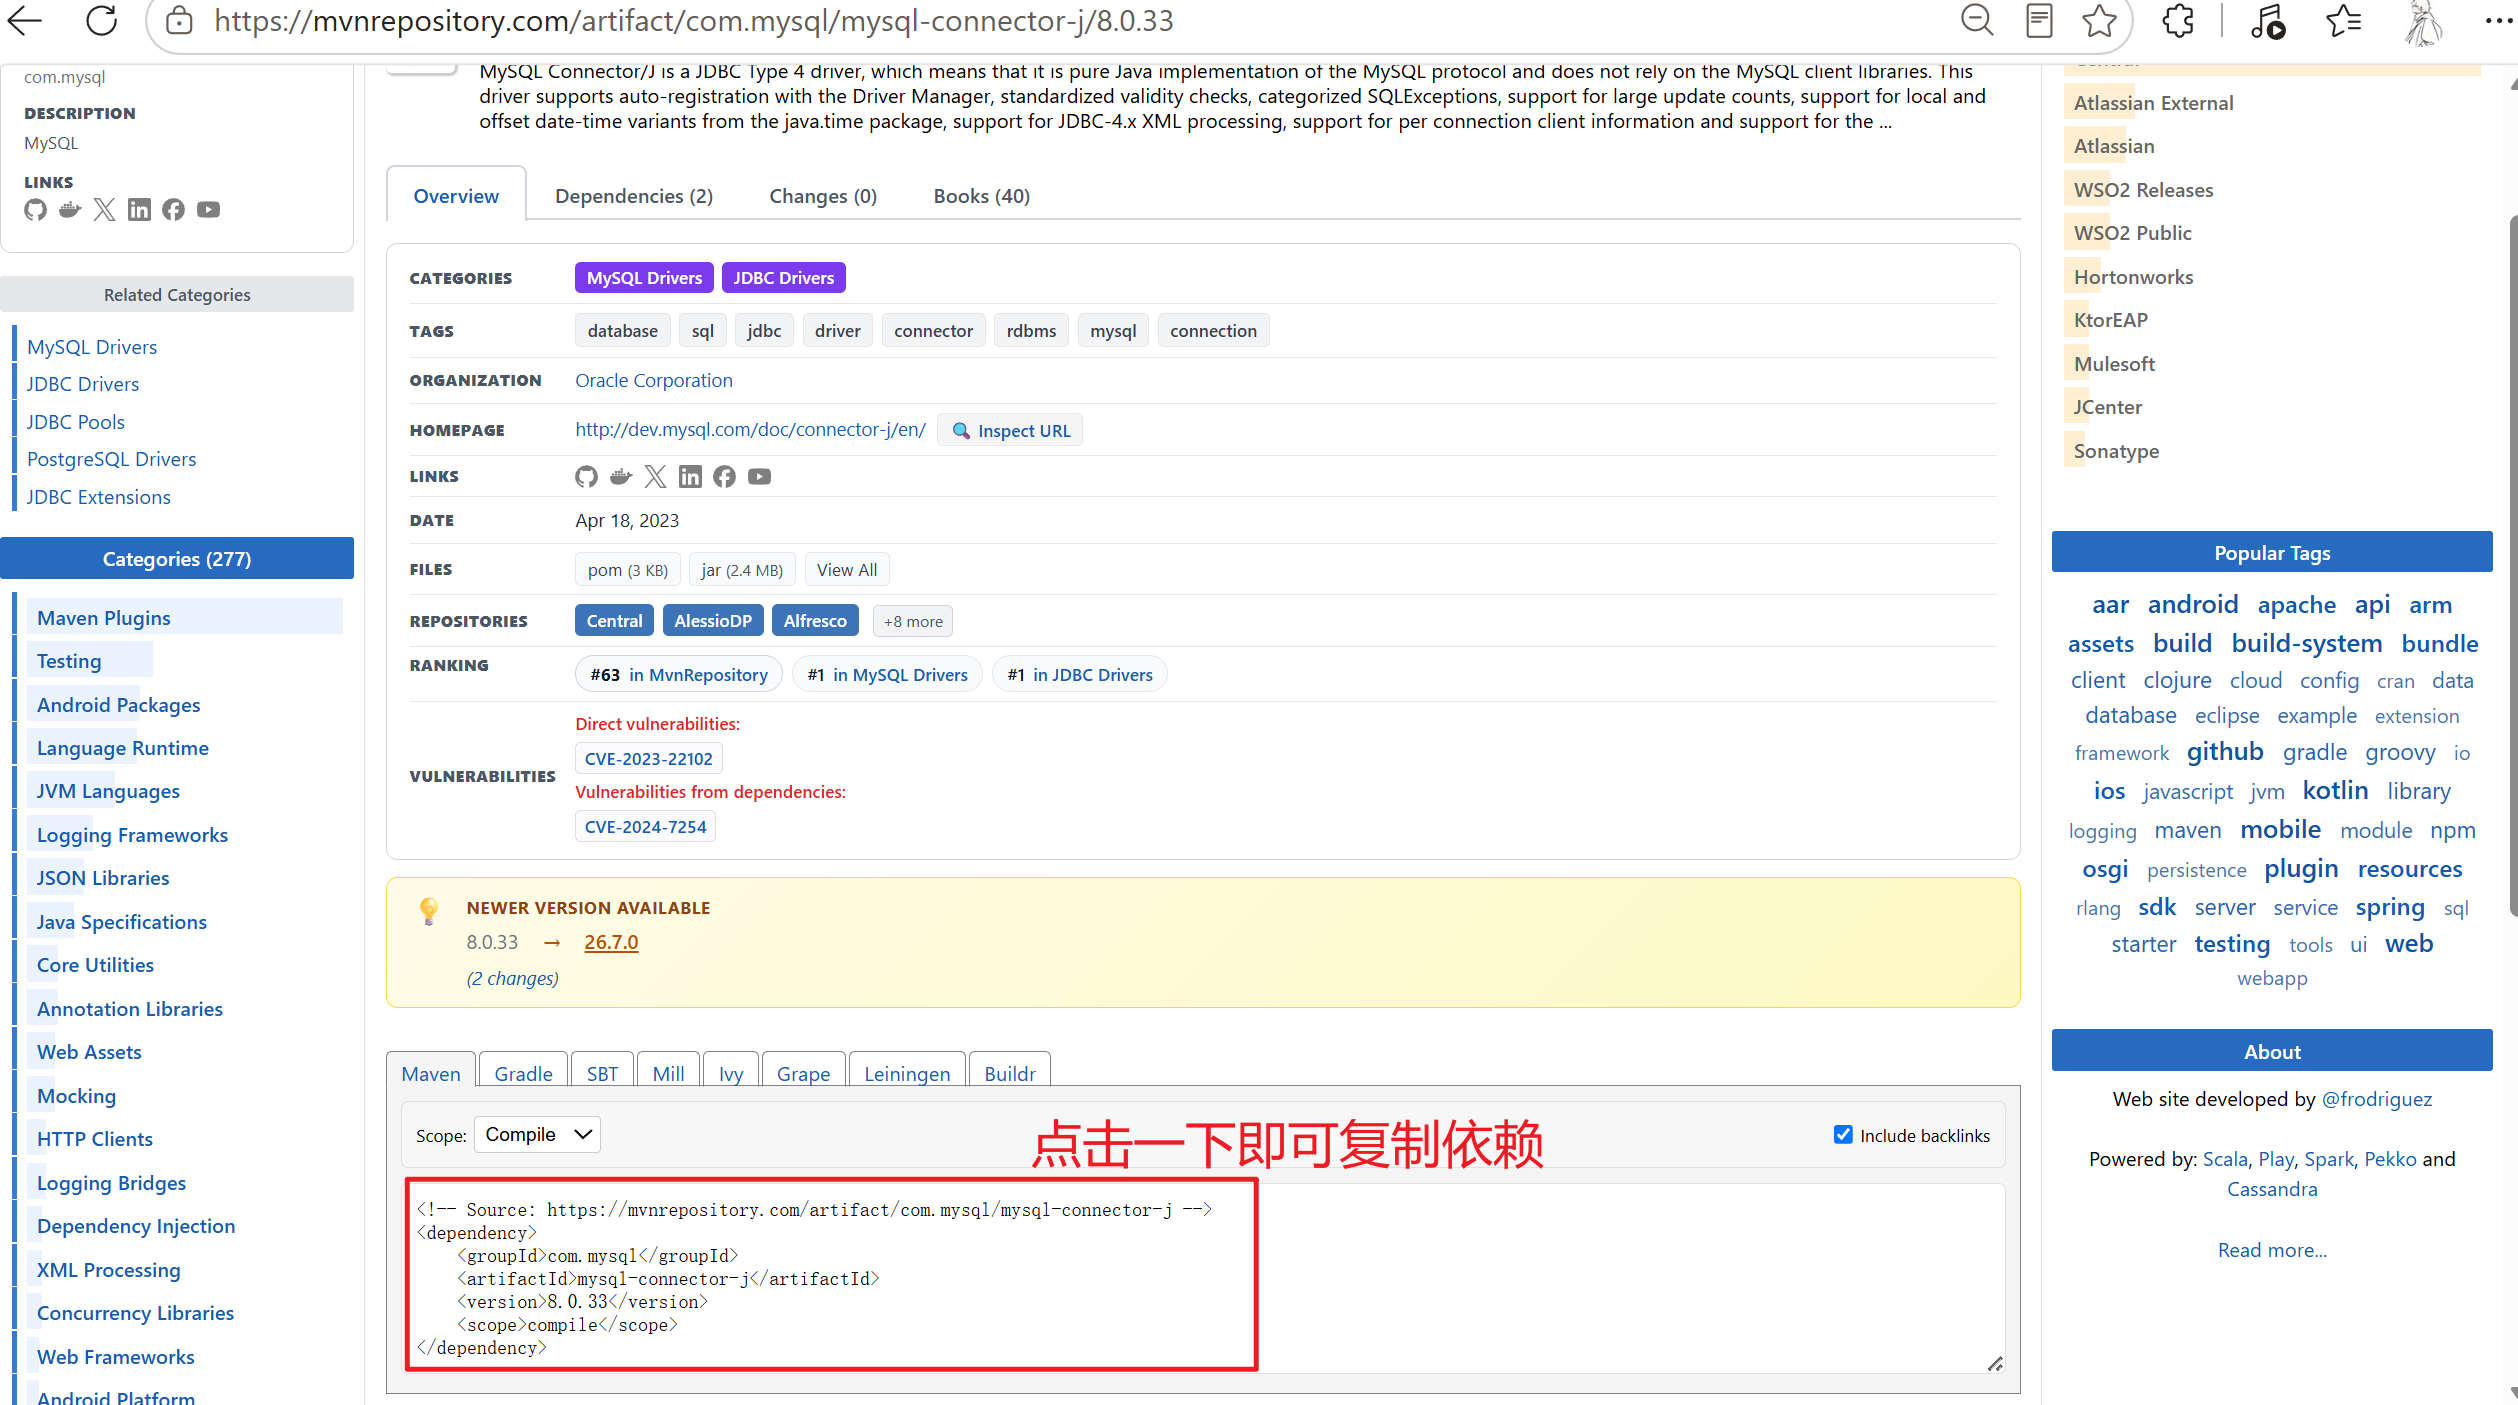Select the Grape build tool tab
This screenshot has width=2518, height=1405.
tap(803, 1072)
